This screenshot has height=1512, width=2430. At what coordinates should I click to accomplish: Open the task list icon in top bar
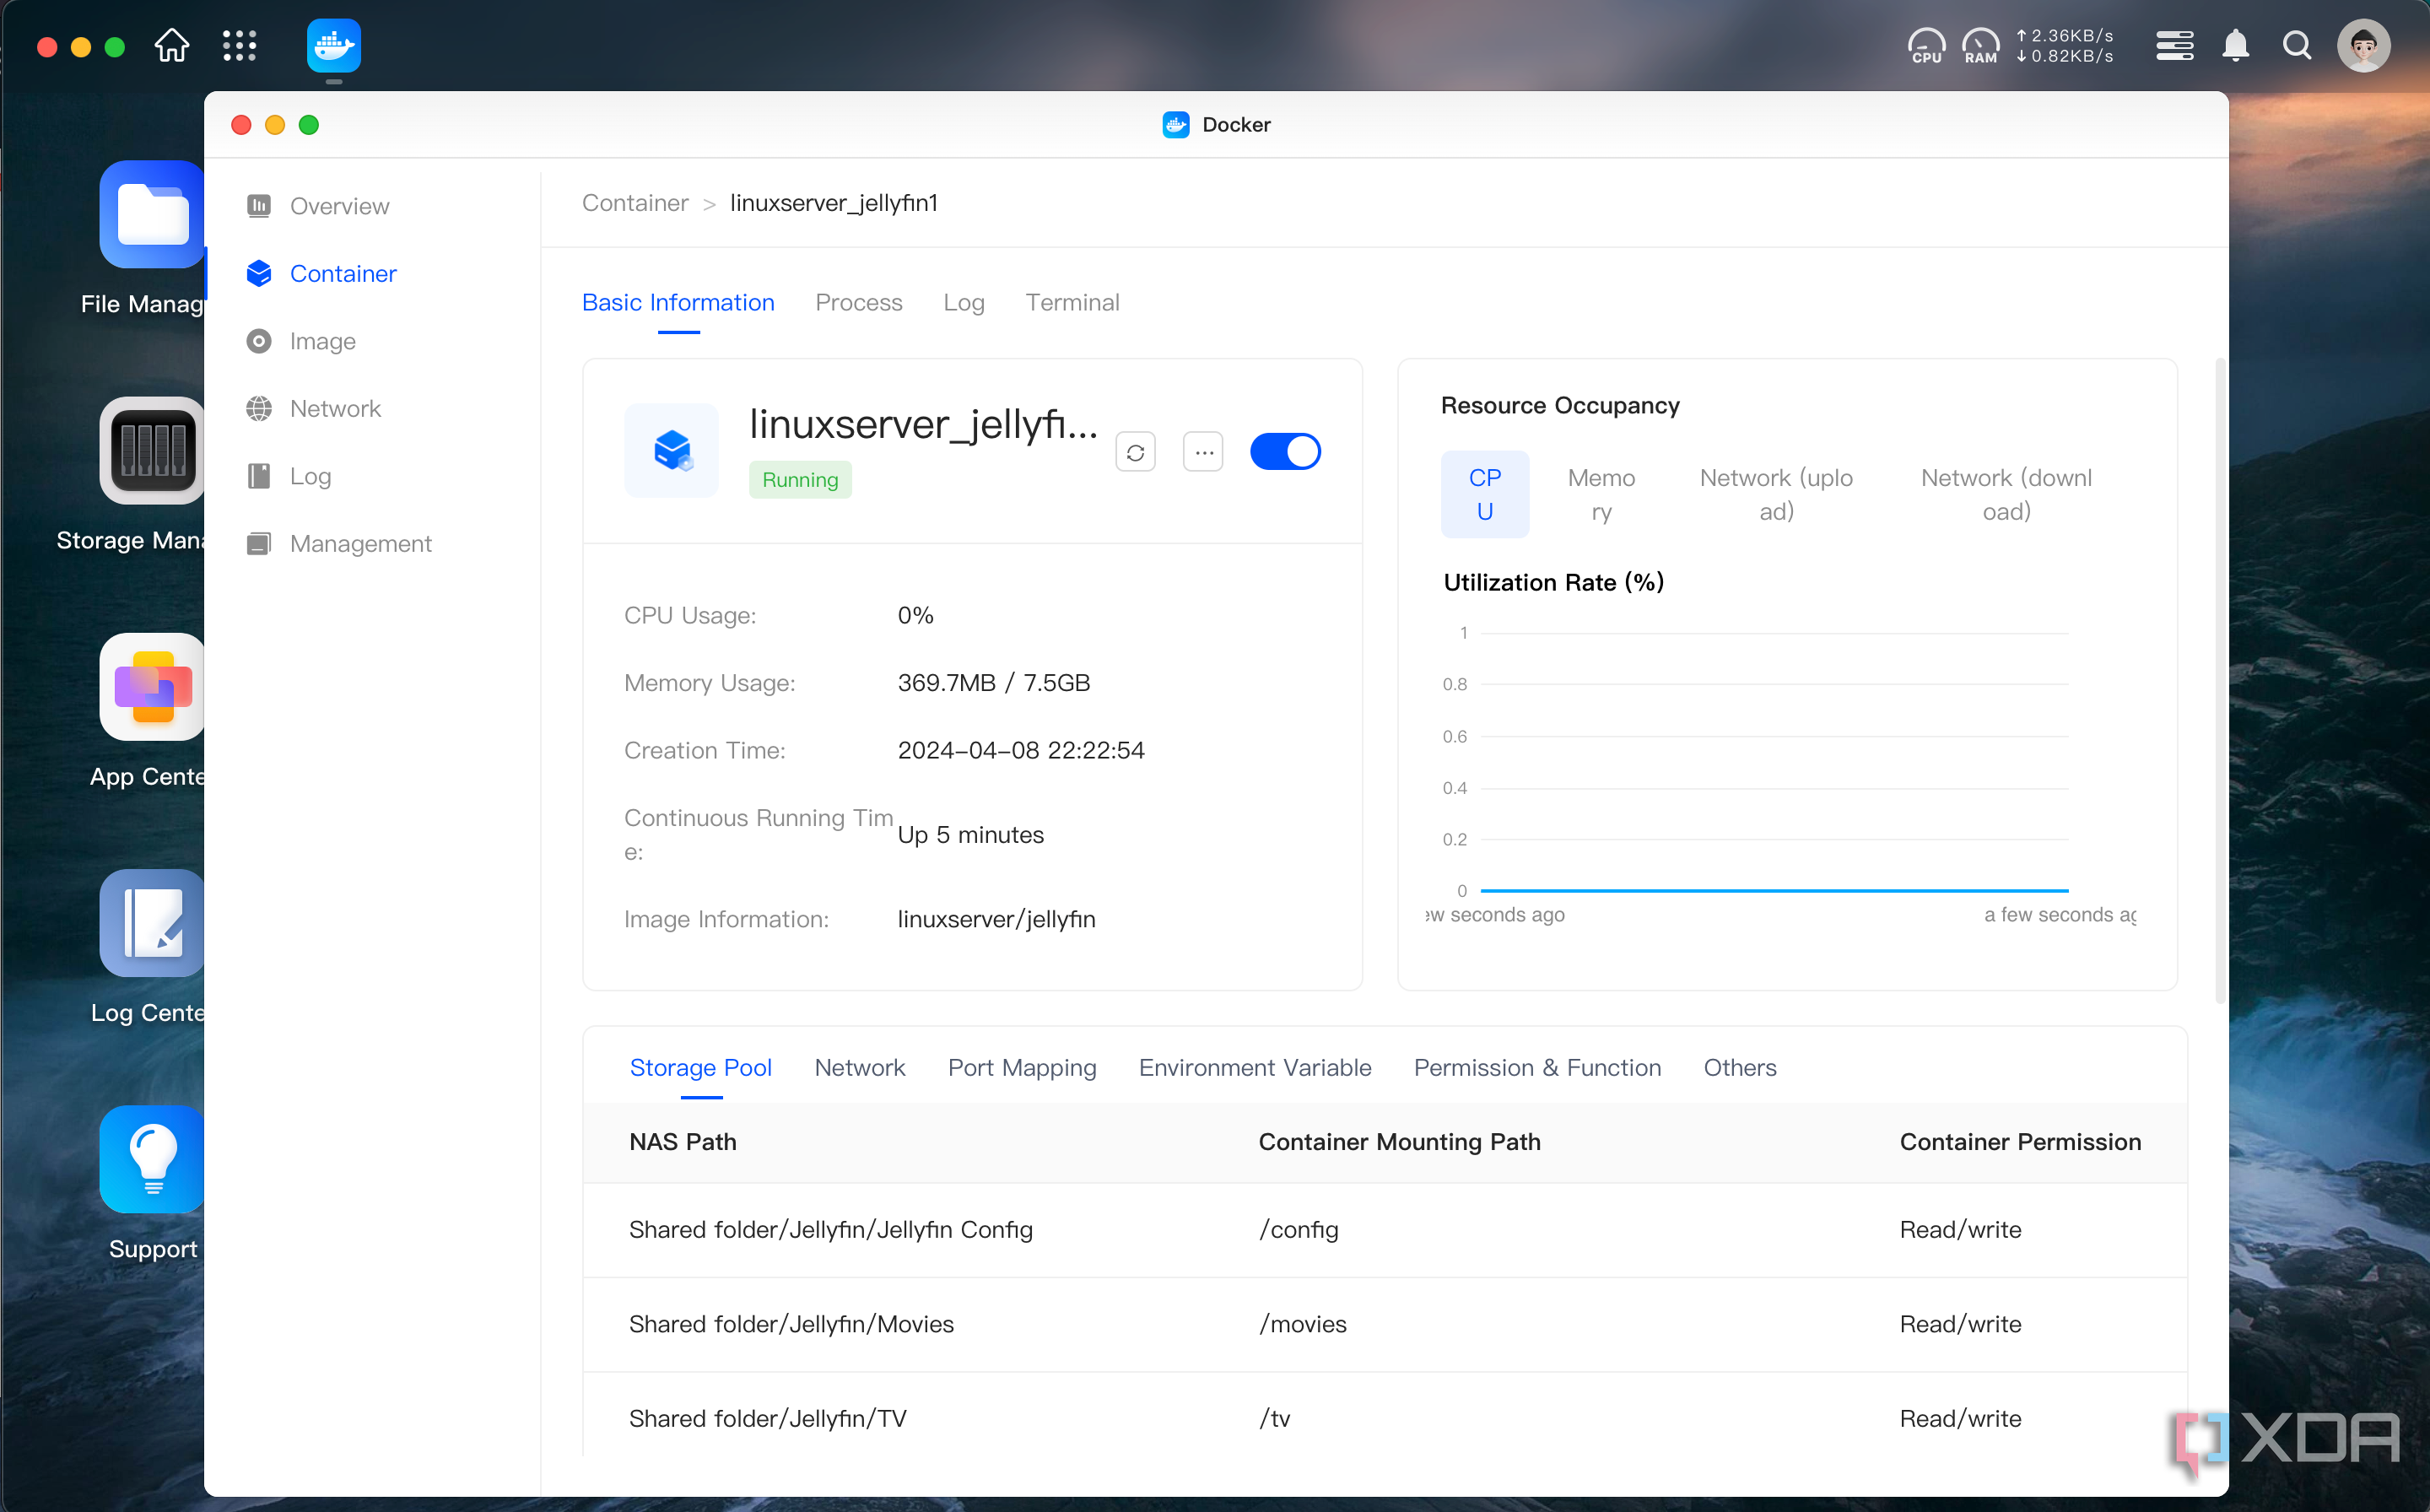click(x=2174, y=45)
